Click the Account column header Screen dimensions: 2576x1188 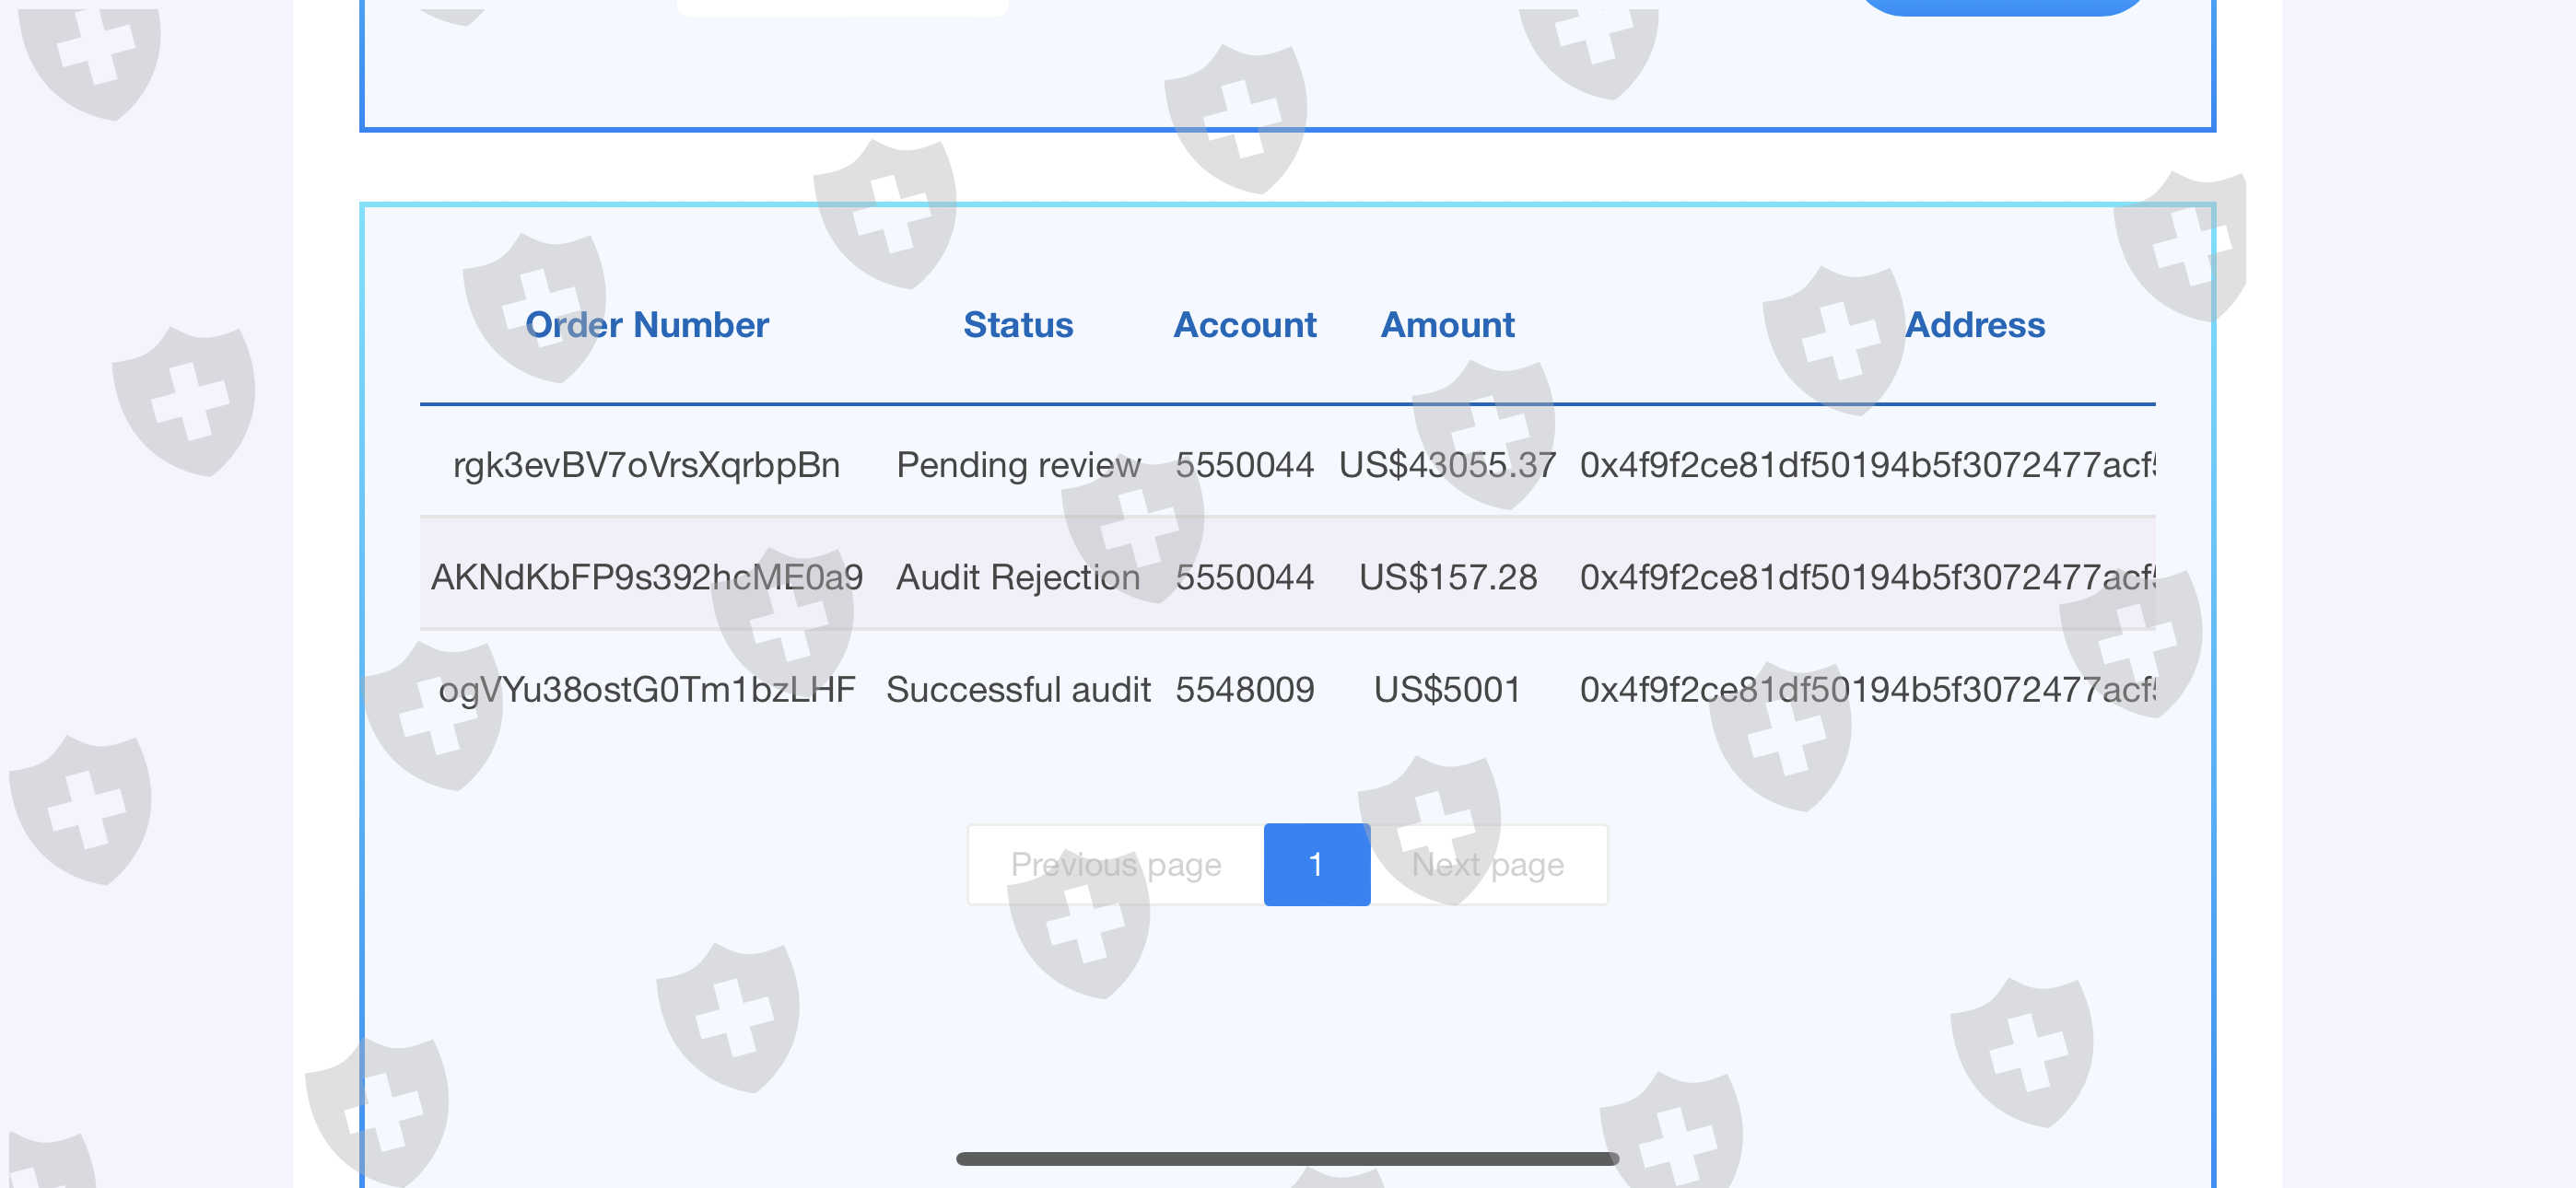1244,325
